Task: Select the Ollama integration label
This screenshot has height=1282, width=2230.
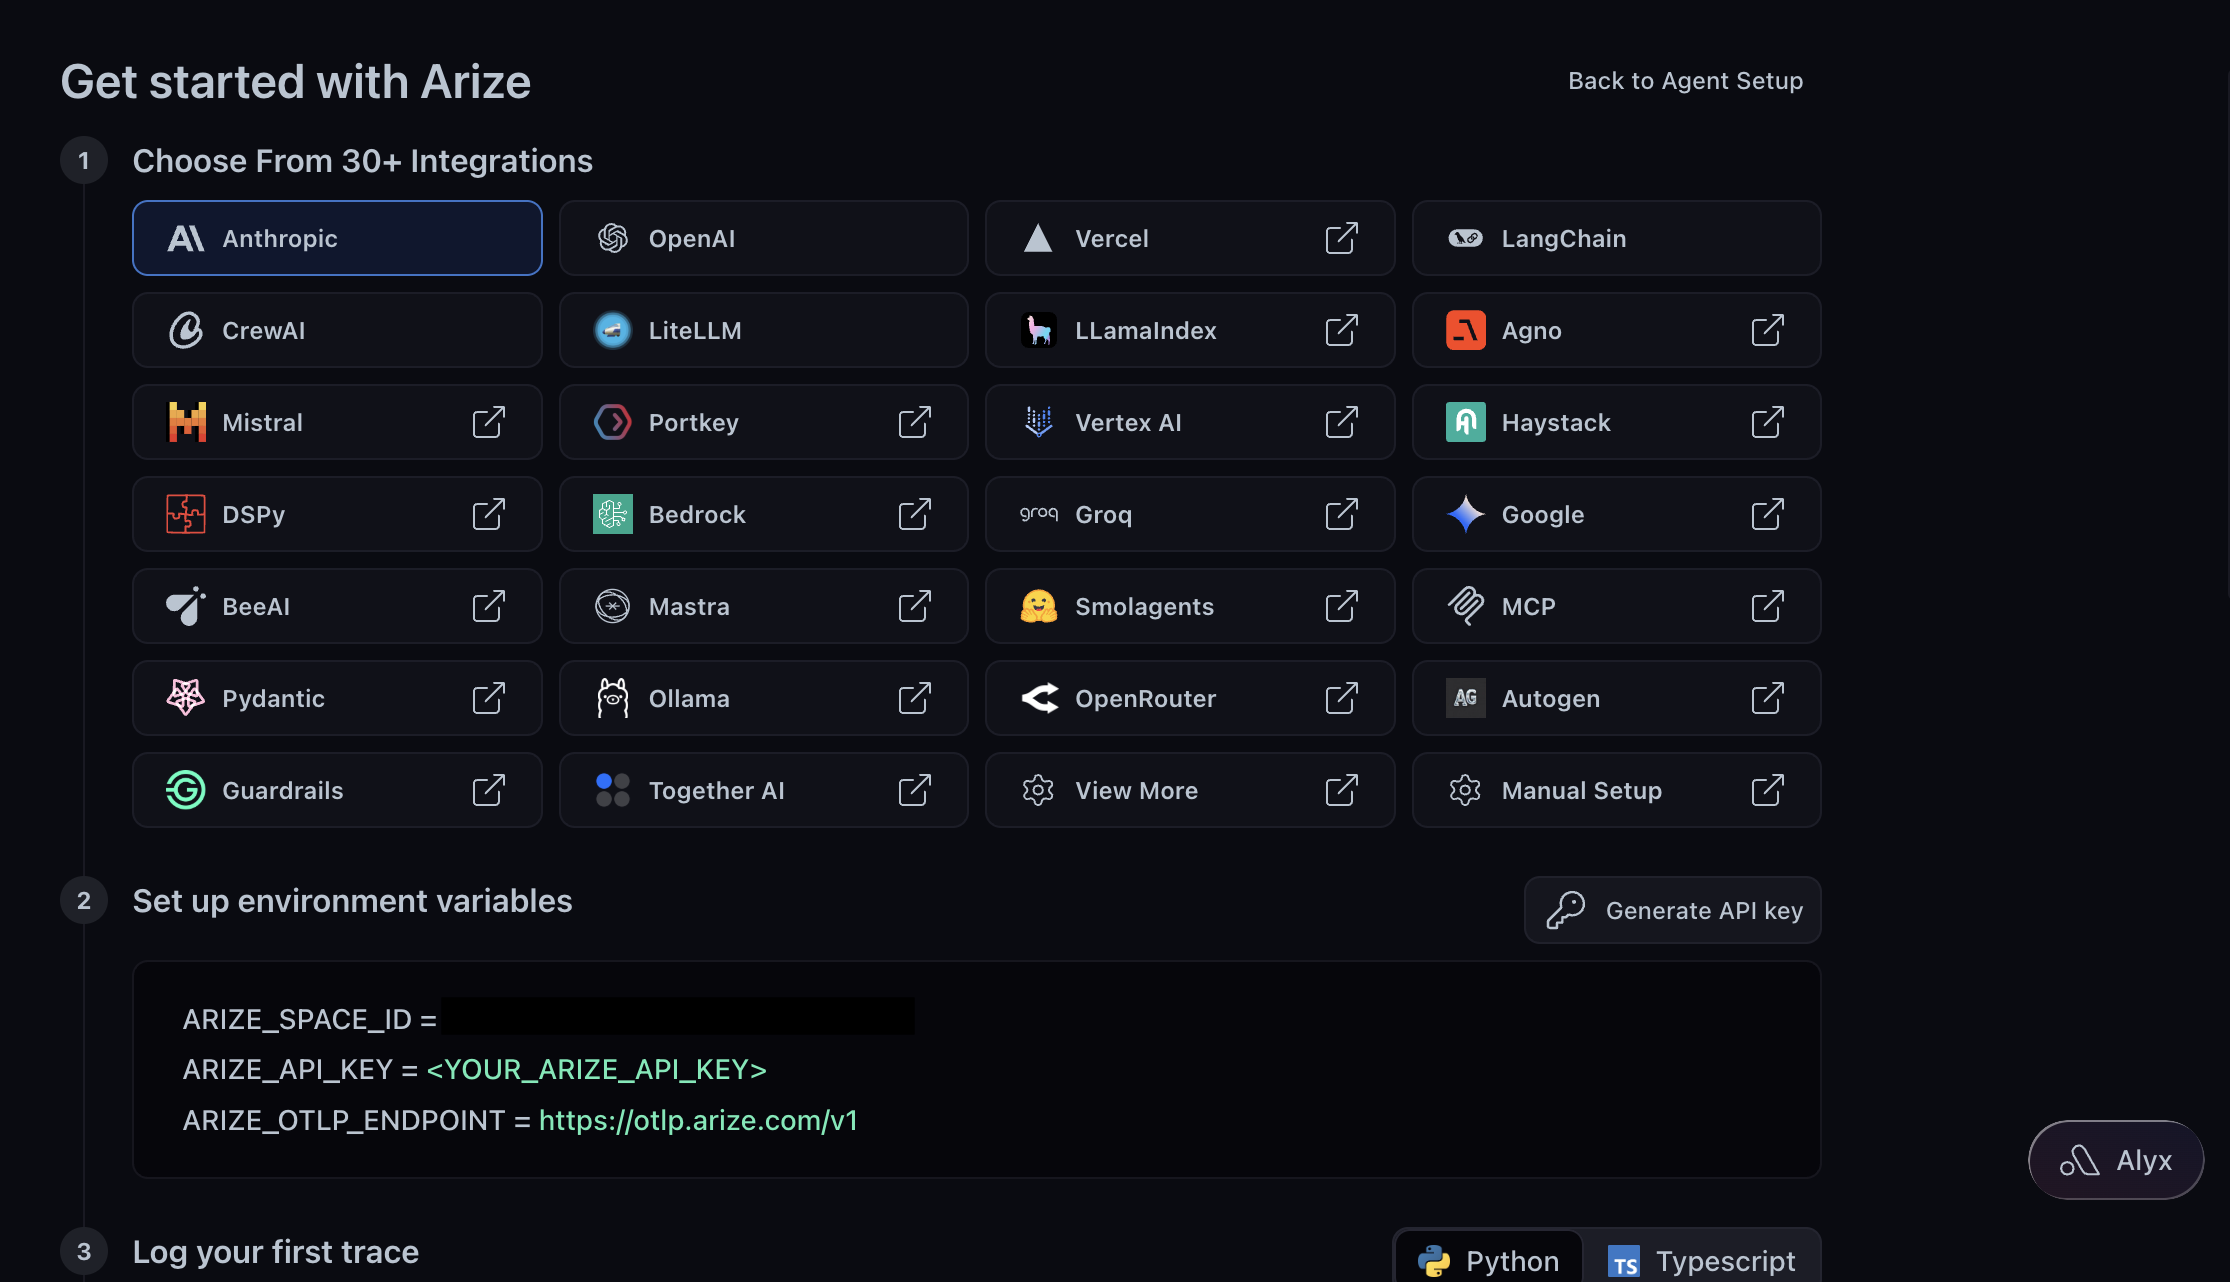Action: pyautogui.click(x=689, y=698)
